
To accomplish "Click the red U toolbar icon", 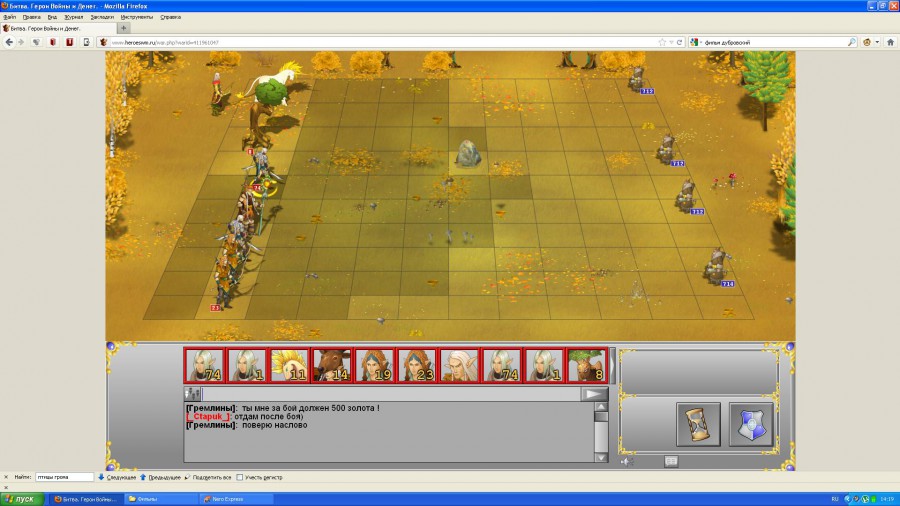I will [69, 42].
